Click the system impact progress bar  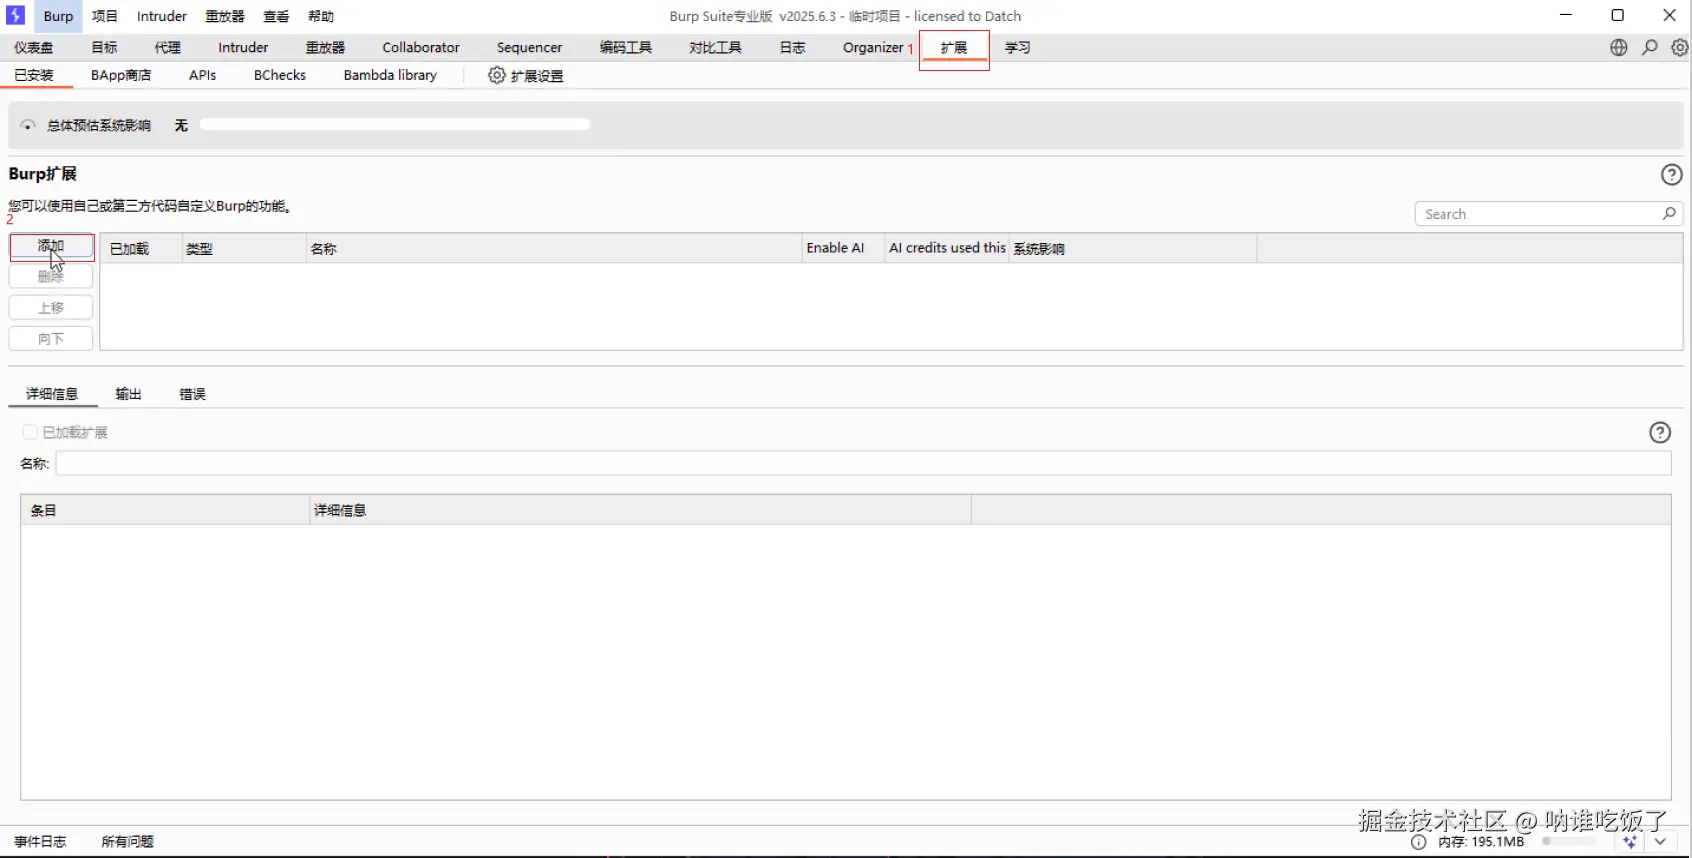point(395,125)
